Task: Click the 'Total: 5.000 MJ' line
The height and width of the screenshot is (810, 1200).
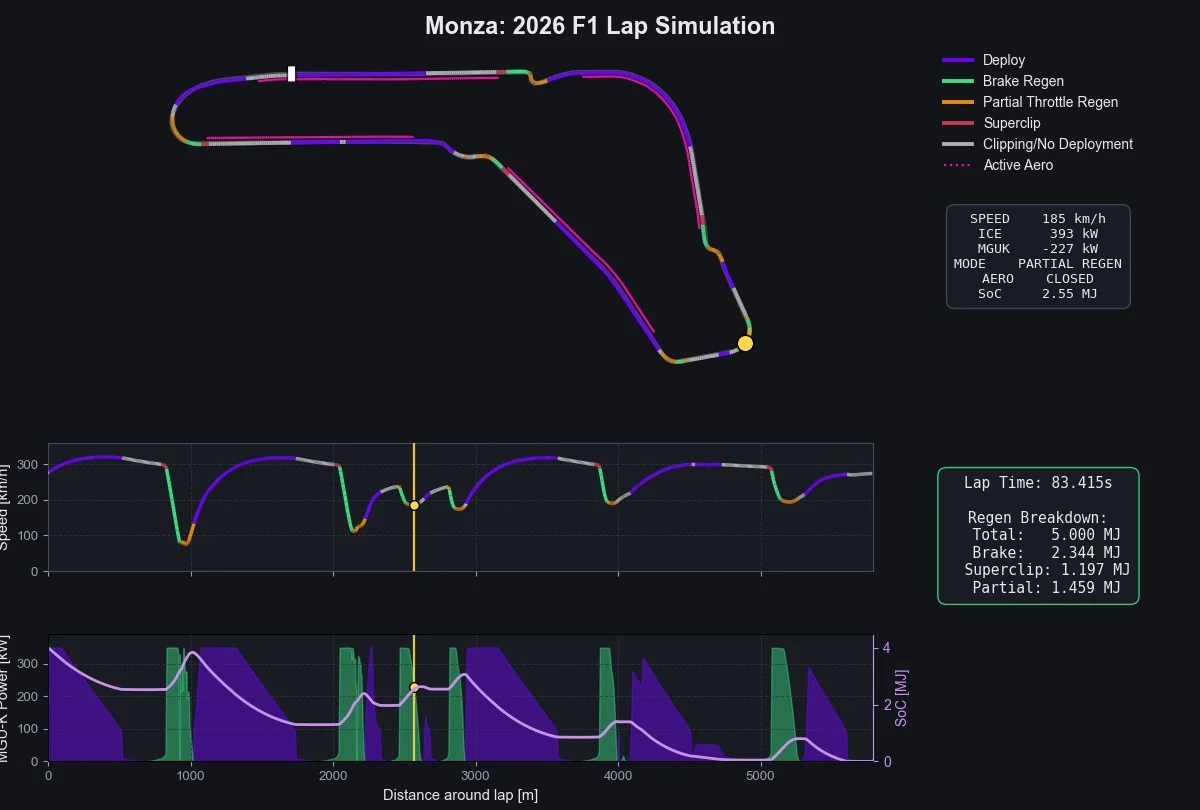Action: tap(1046, 535)
